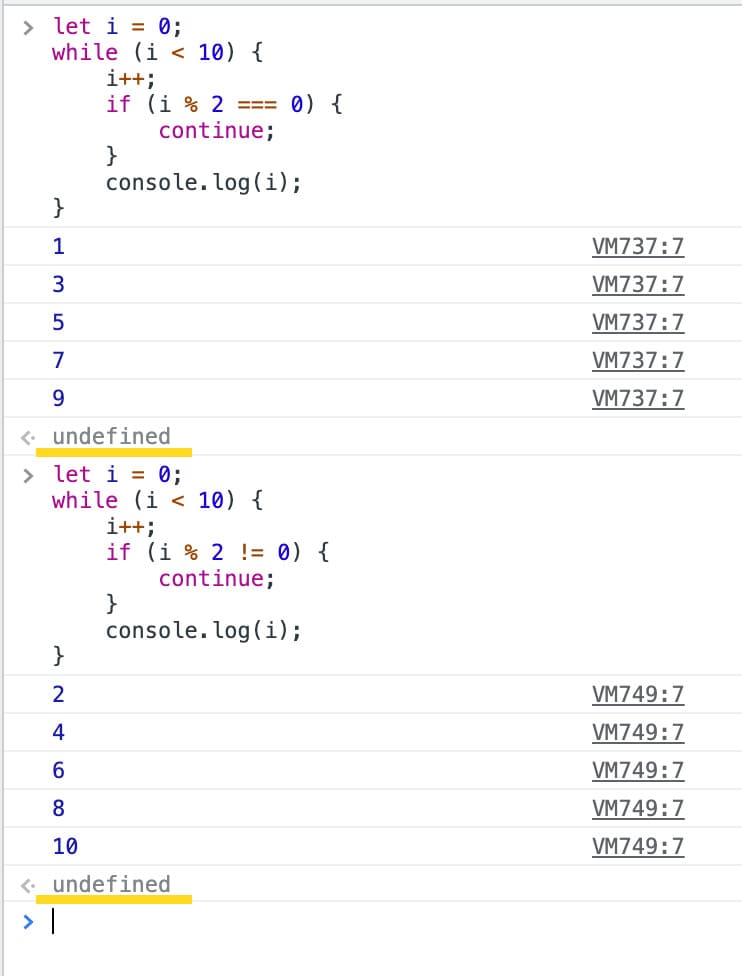
Task: Click 'console.log(i);' in the first code block
Action: click(x=204, y=183)
